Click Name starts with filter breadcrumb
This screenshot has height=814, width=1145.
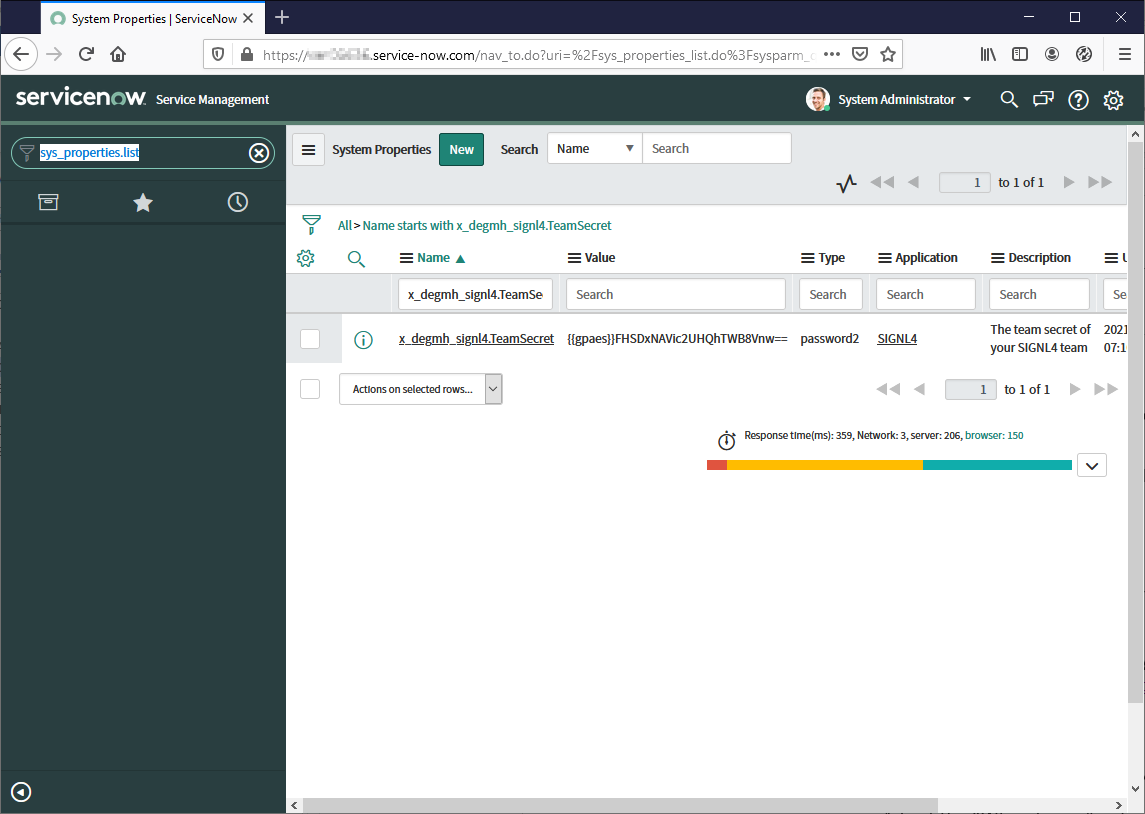pyautogui.click(x=487, y=226)
